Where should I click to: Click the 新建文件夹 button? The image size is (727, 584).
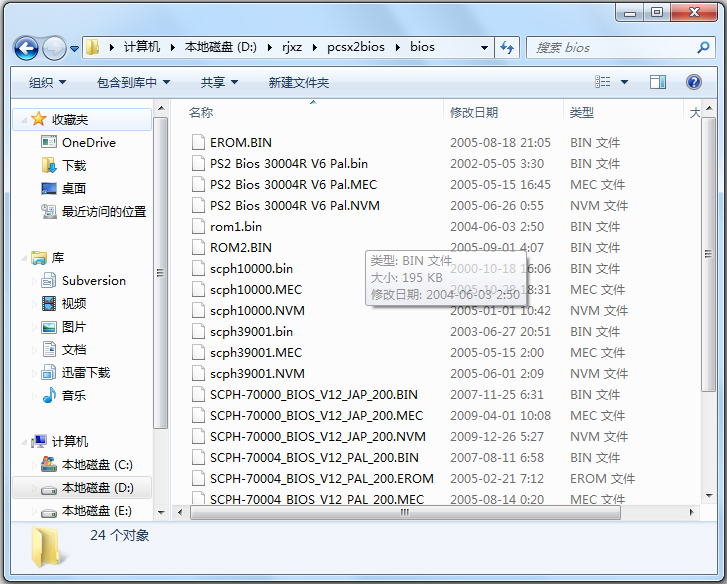[299, 83]
